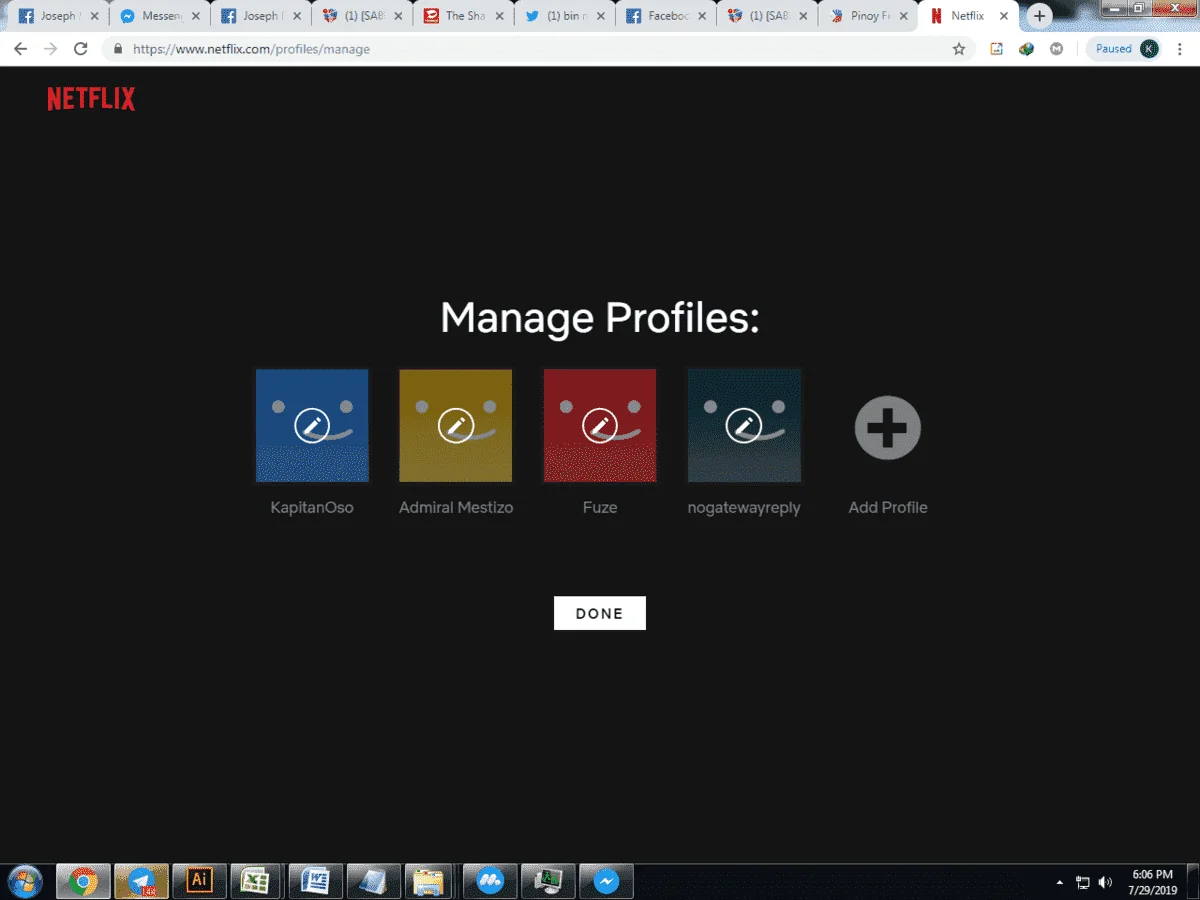
Task: Switch to the Twitter (1) bin tab
Action: [x=563, y=16]
